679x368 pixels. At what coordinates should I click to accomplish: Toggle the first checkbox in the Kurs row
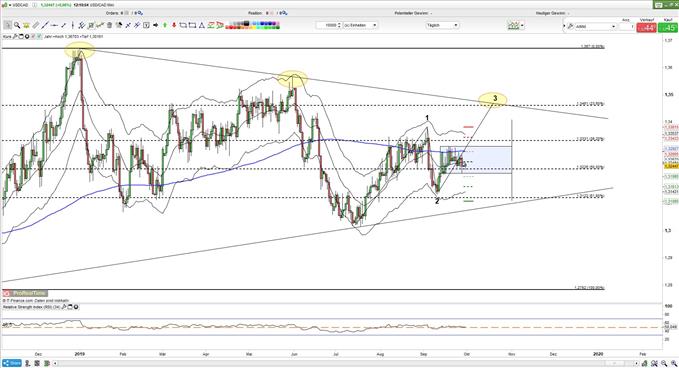click(x=33, y=36)
